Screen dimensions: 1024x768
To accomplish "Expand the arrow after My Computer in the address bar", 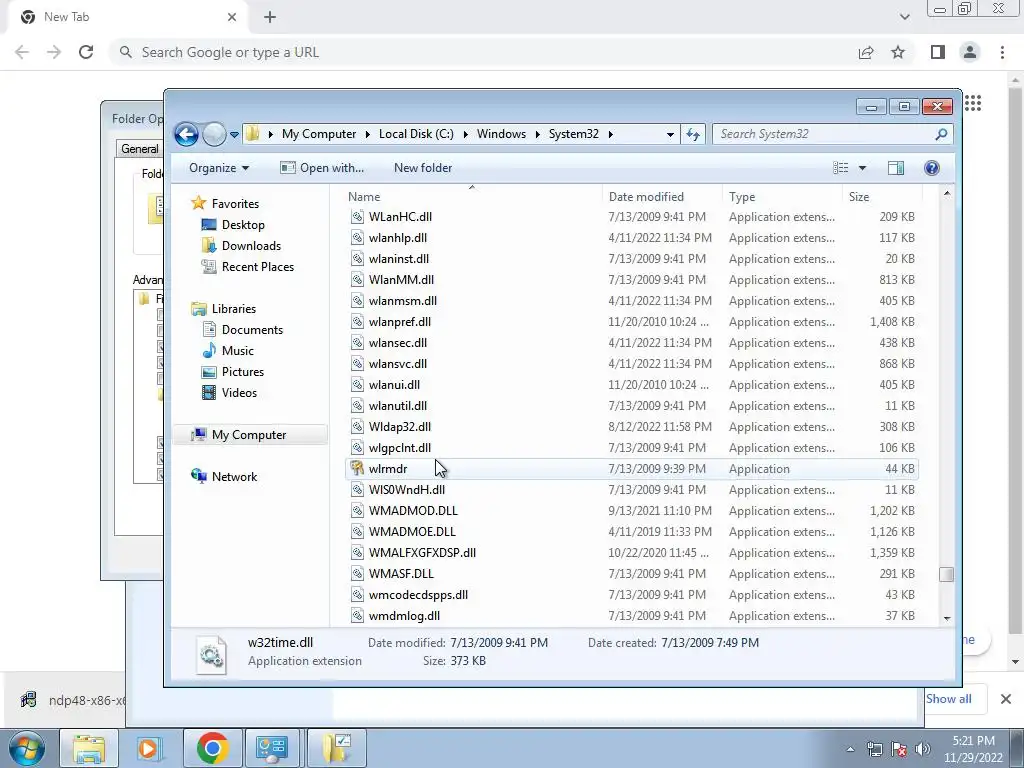I will (x=366, y=135).
